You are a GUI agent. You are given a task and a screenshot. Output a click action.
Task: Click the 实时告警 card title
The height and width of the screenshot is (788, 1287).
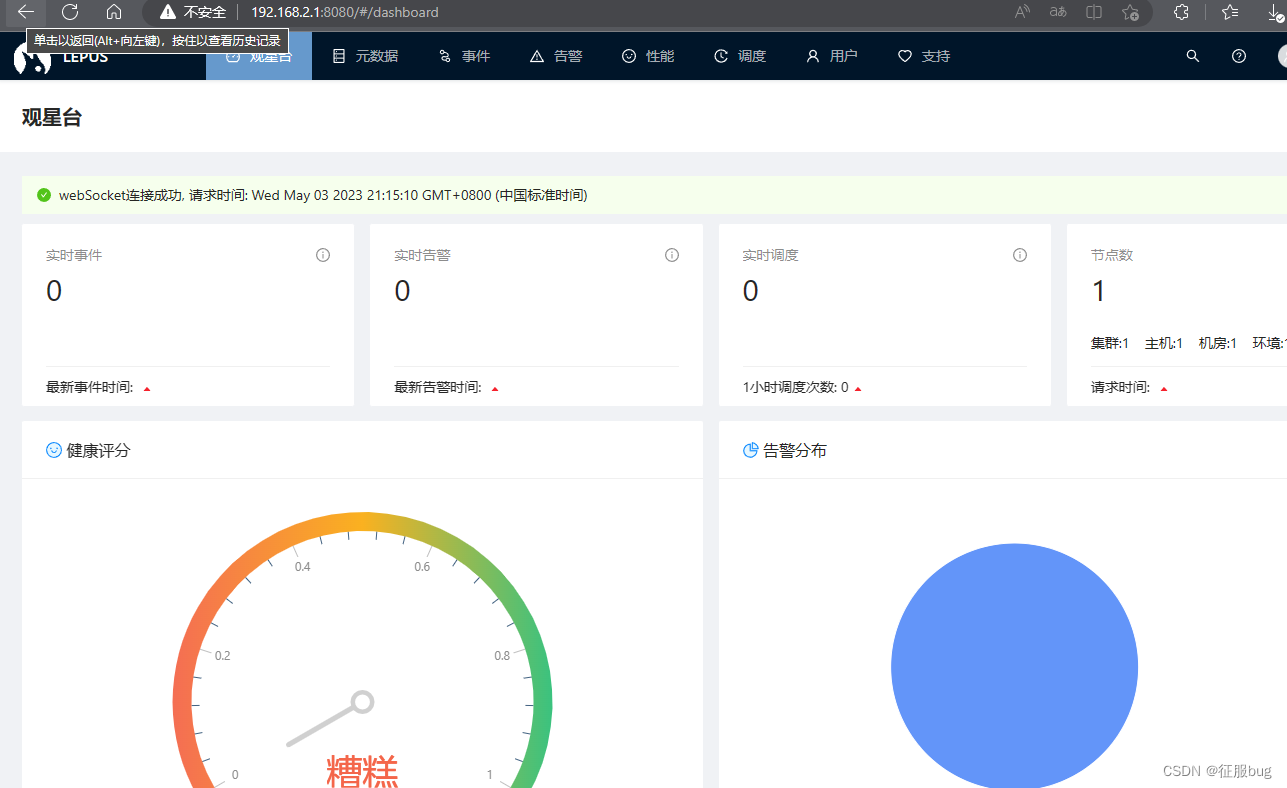pos(422,255)
